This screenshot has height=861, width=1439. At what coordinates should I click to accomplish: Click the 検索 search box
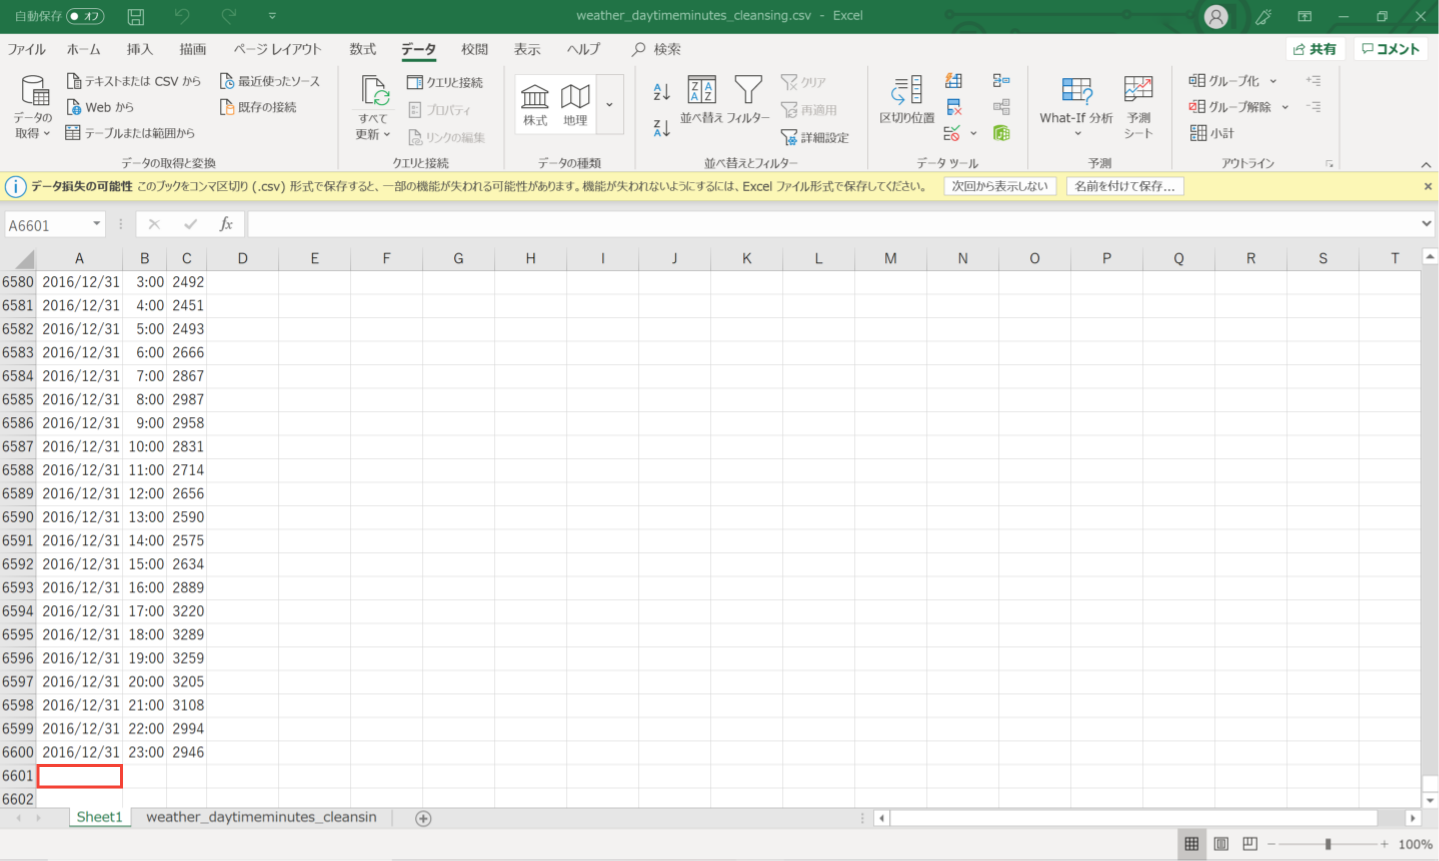point(657,49)
